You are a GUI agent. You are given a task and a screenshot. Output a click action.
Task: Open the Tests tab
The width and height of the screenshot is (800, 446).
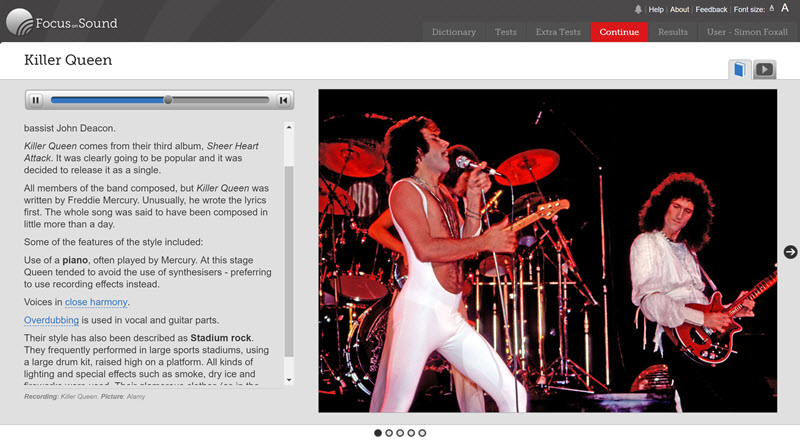click(x=506, y=32)
